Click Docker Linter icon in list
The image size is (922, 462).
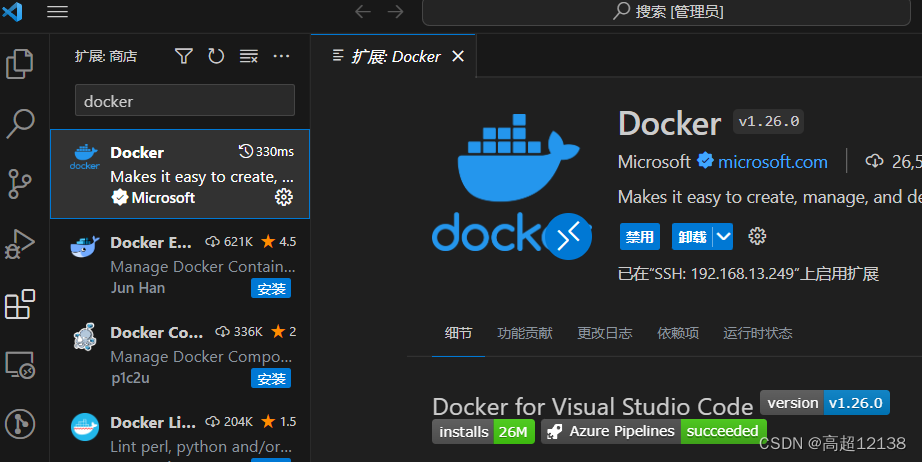tap(85, 427)
